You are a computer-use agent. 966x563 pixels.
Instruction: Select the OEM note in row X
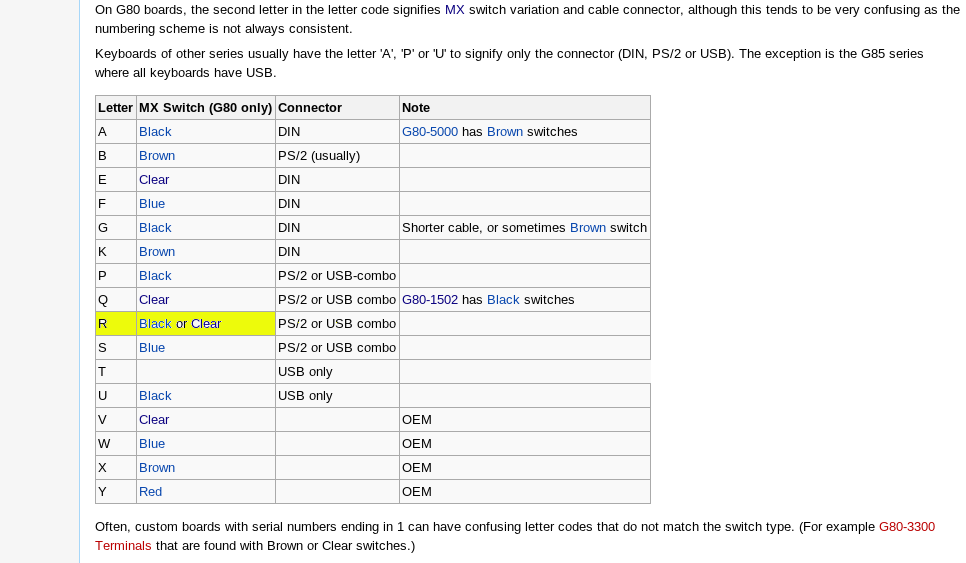525,468
